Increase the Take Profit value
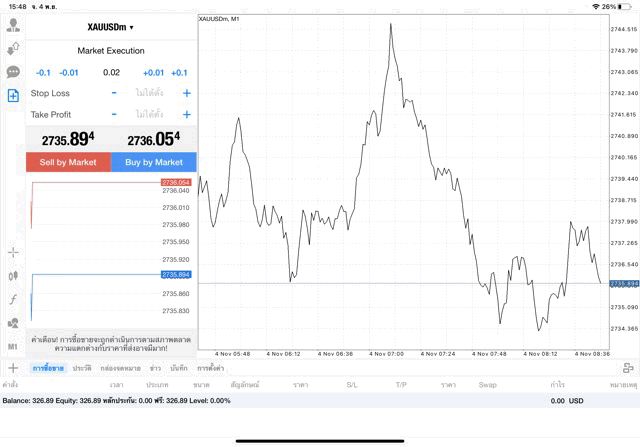This screenshot has height=447, width=640. tap(186, 114)
